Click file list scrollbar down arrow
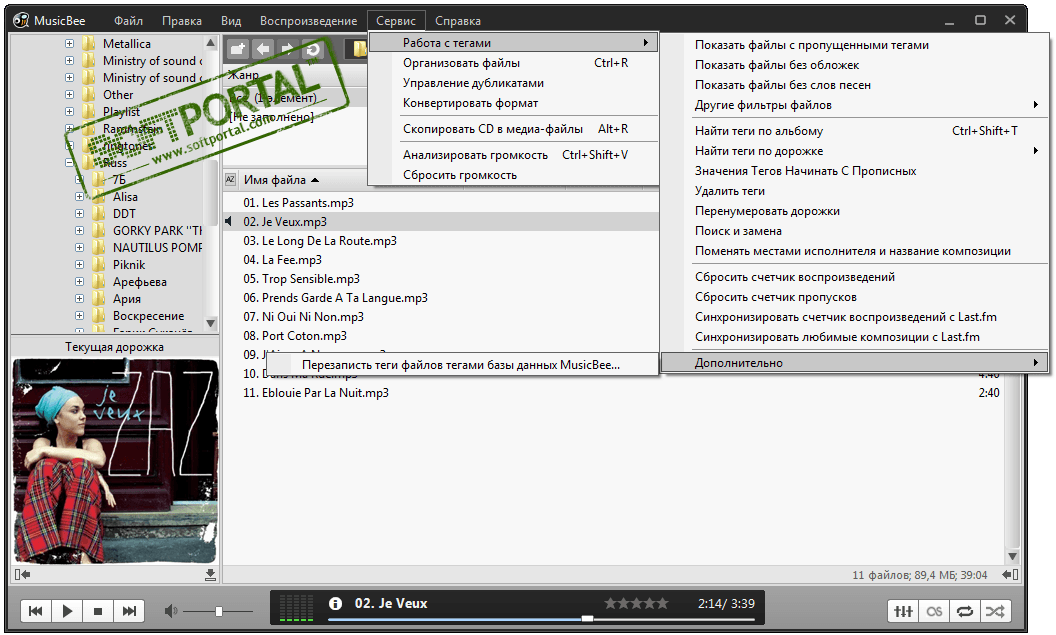The width and height of the screenshot is (1056, 635). (1012, 557)
